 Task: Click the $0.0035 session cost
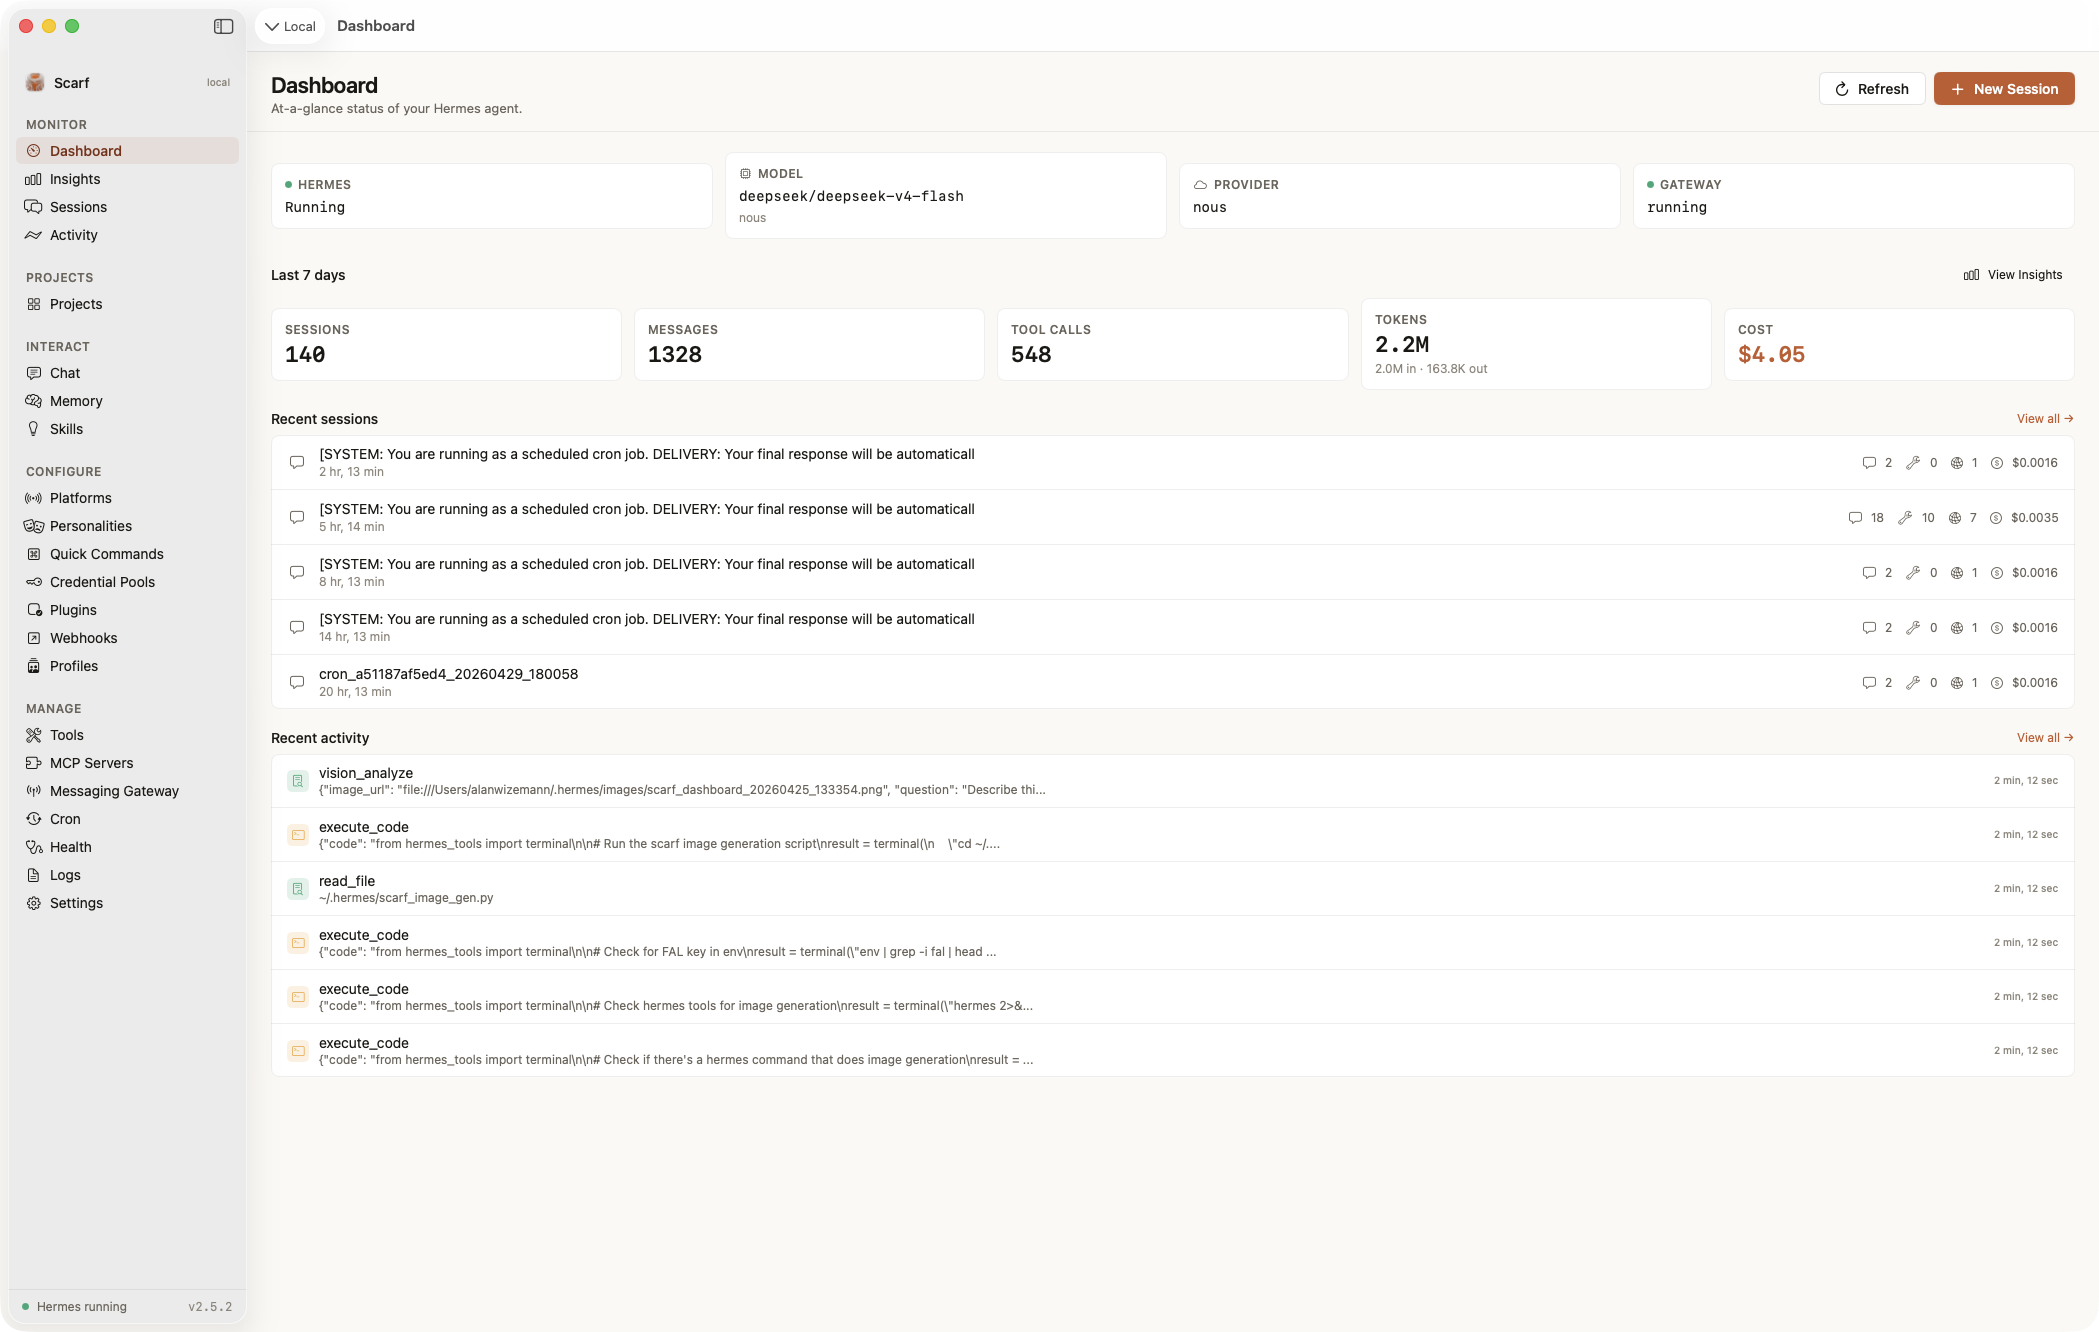pos(2035,518)
